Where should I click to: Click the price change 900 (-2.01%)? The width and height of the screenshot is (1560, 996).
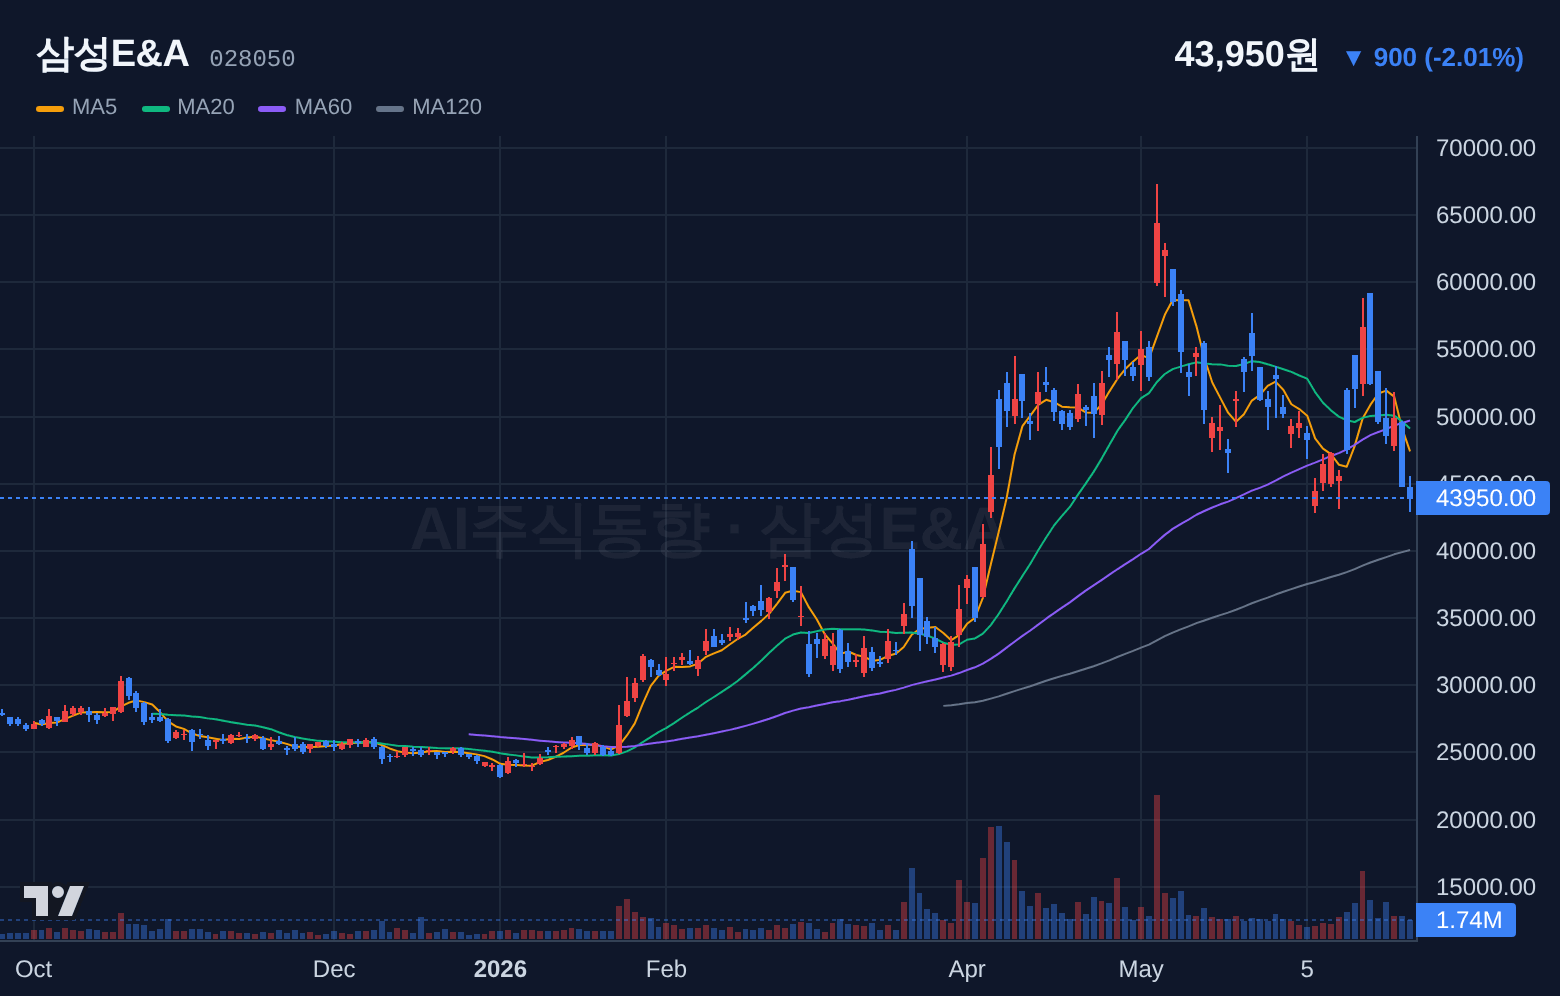[1448, 58]
